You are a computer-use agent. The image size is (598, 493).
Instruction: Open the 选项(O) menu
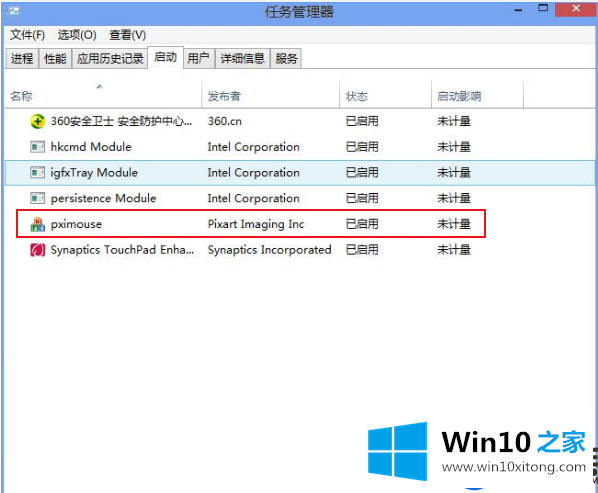pyautogui.click(x=77, y=35)
